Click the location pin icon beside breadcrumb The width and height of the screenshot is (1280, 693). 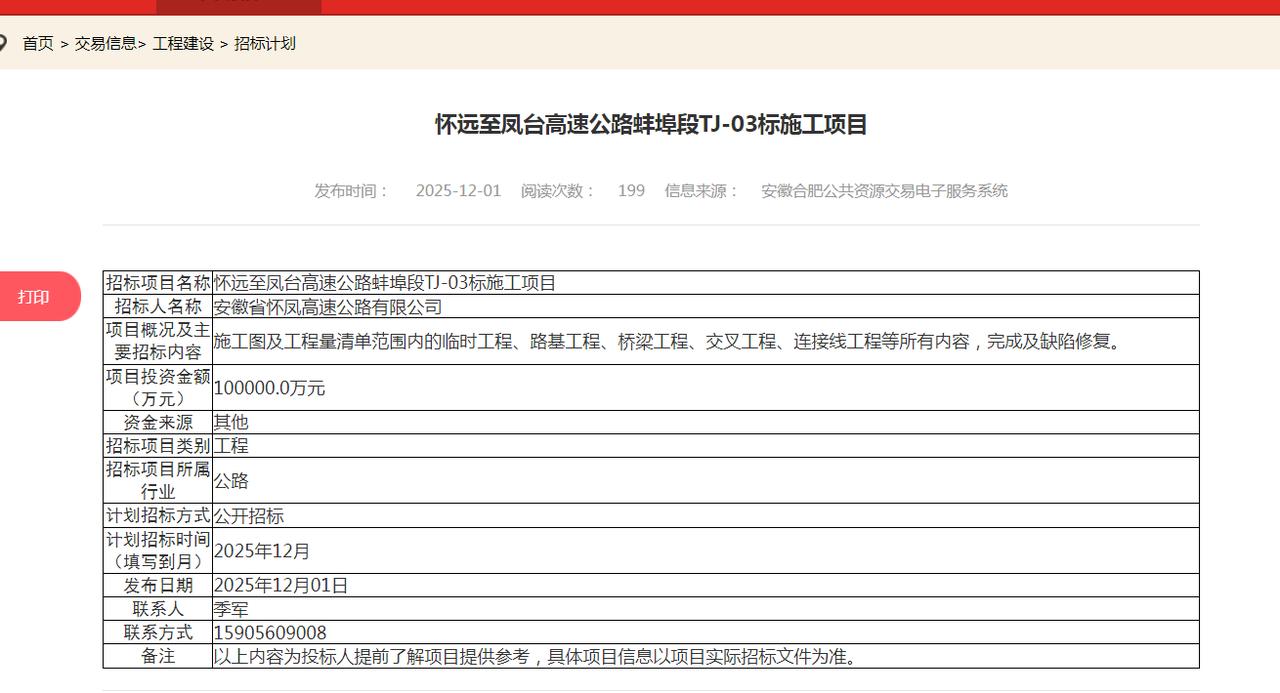[3, 43]
